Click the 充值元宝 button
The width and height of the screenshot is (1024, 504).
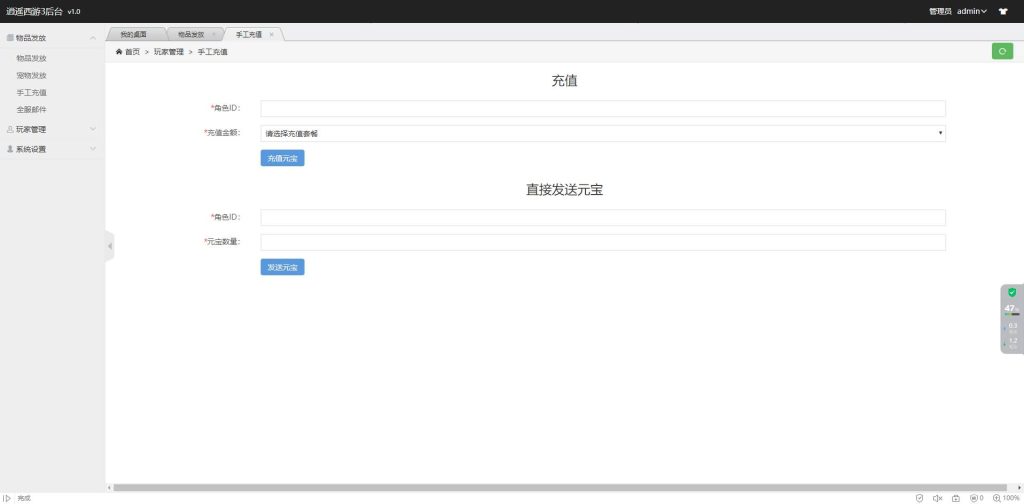[x=282, y=158]
